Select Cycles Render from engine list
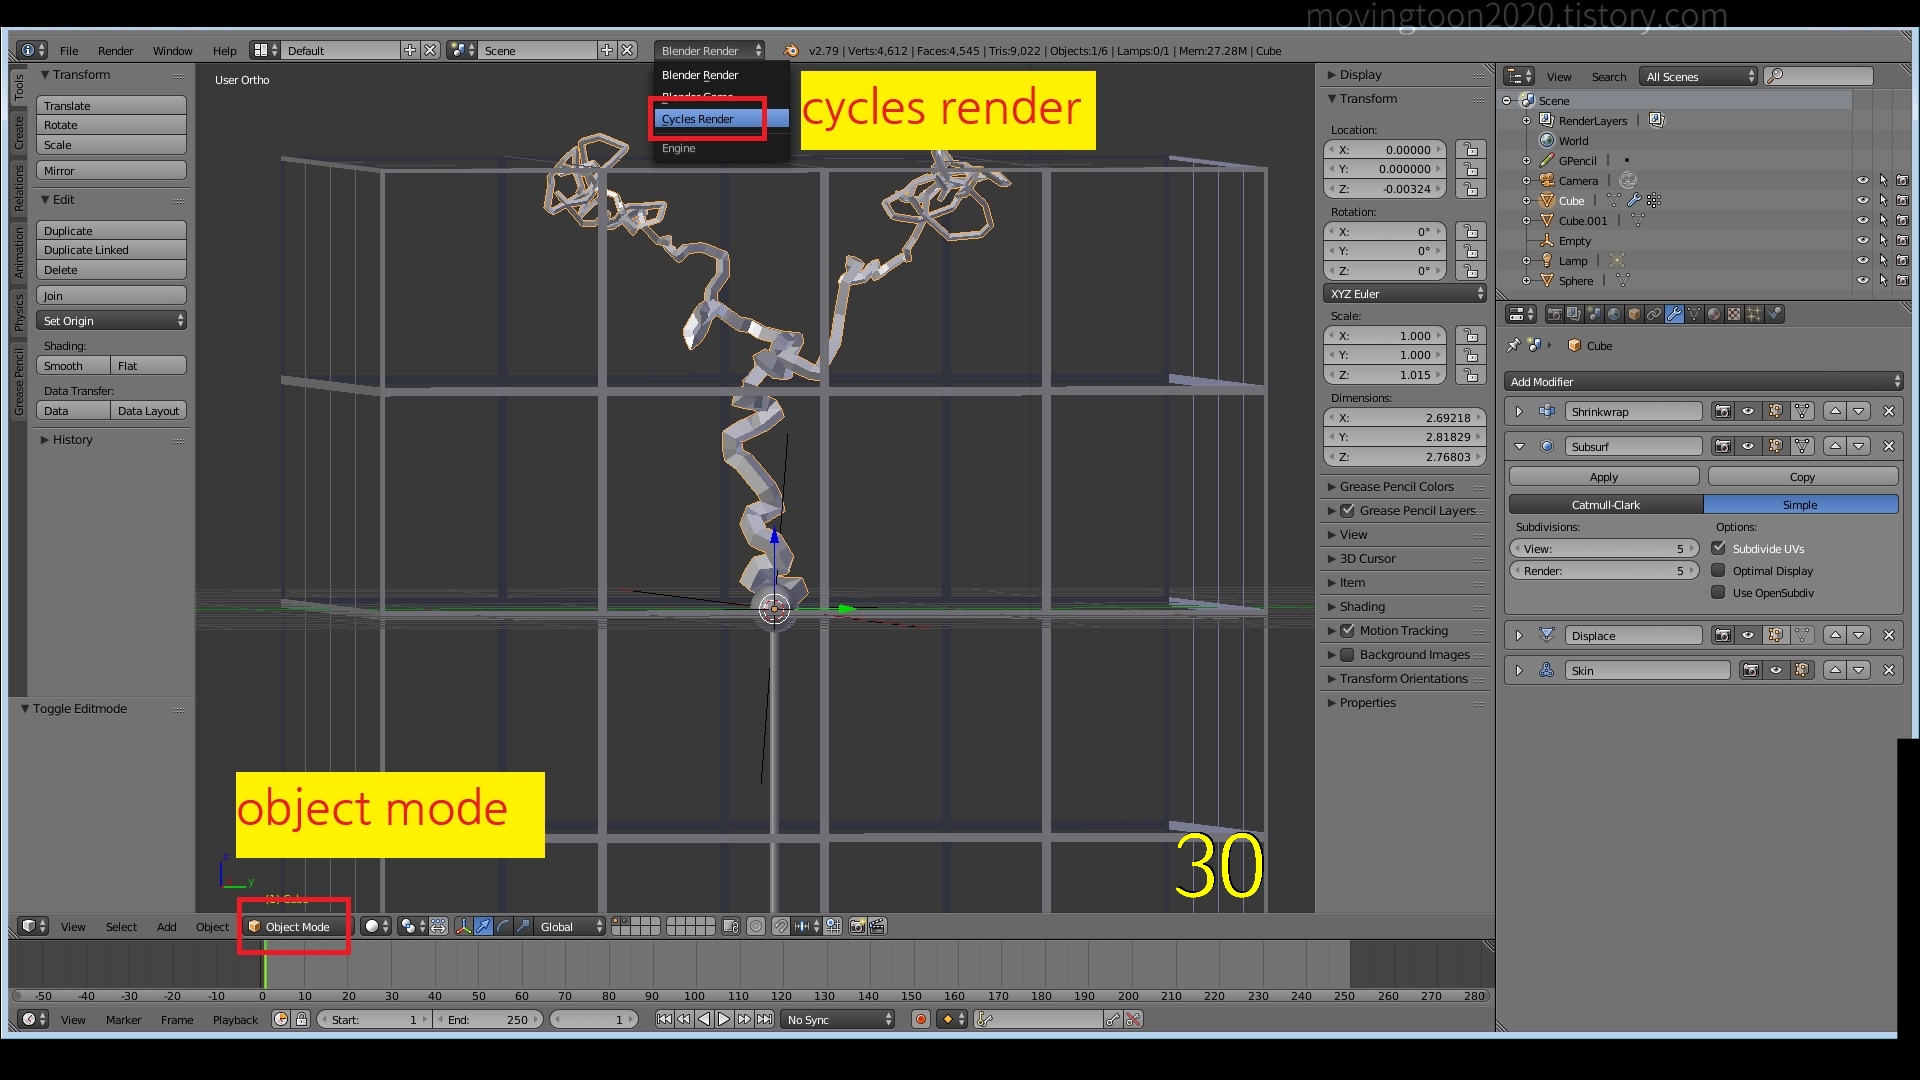Viewport: 1920px width, 1080px height. click(720, 118)
